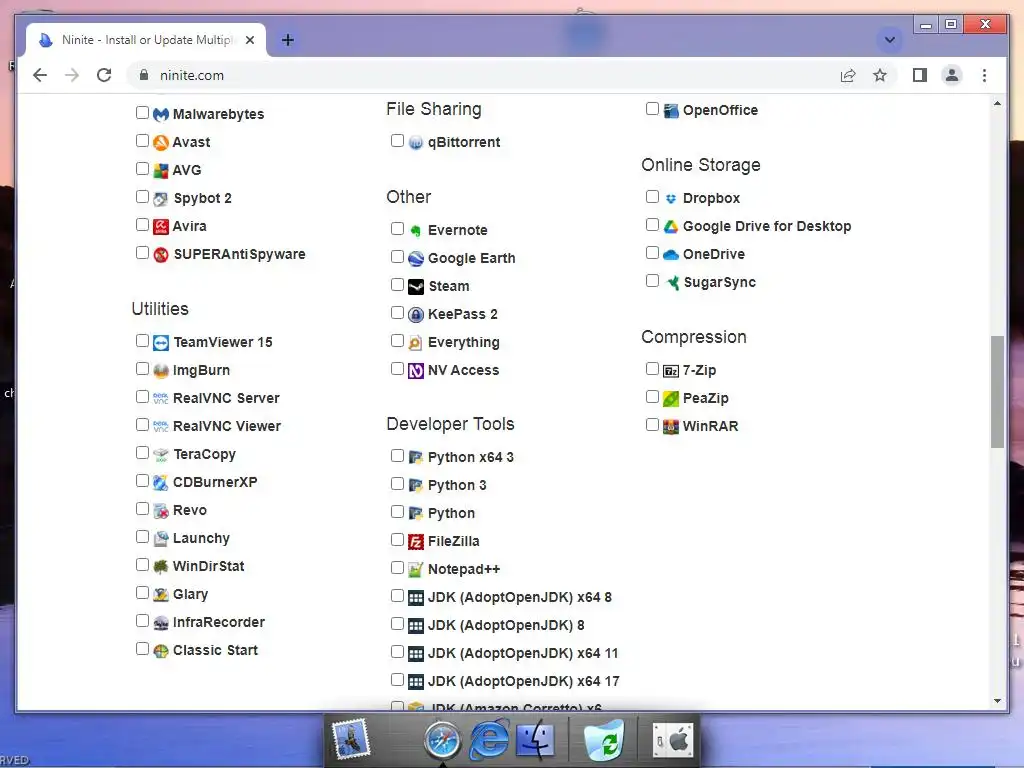Click the TeamViewer 15 icon
This screenshot has width=1024, height=768.
pyautogui.click(x=161, y=343)
